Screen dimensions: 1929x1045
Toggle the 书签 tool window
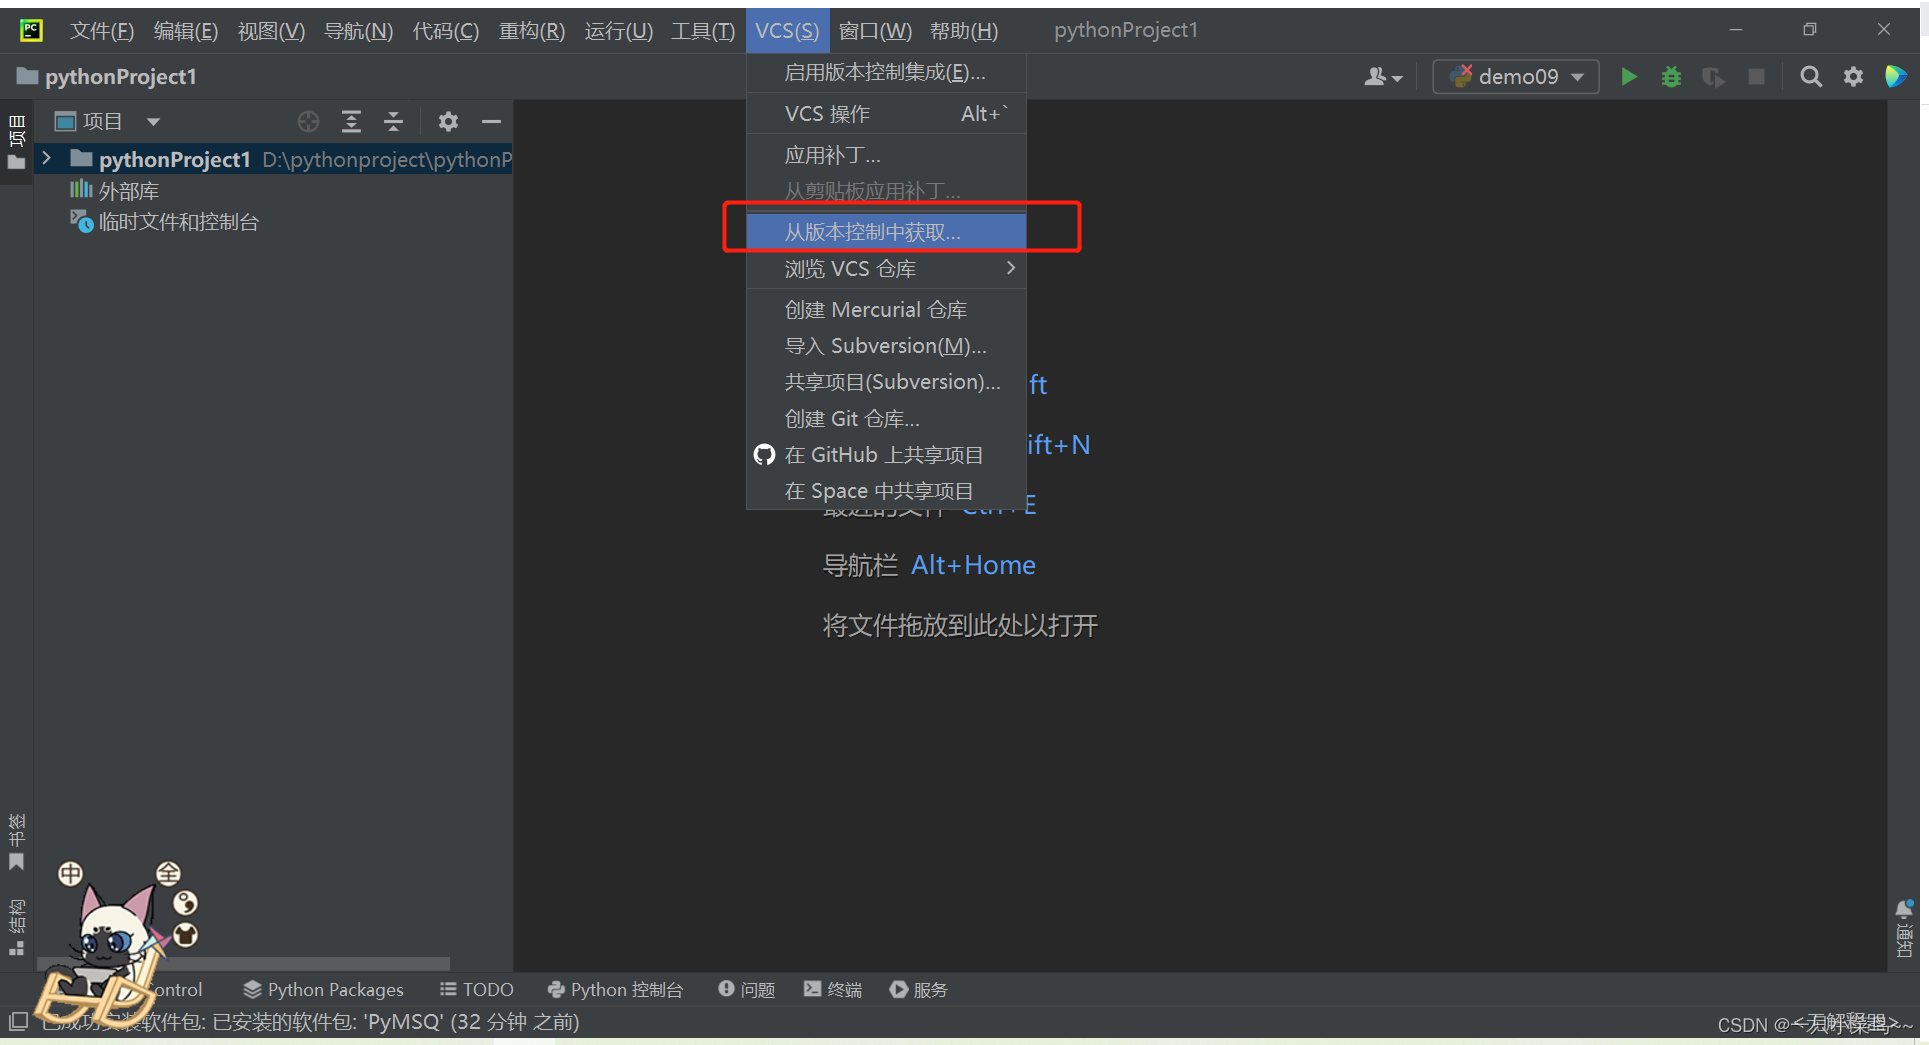pyautogui.click(x=16, y=840)
